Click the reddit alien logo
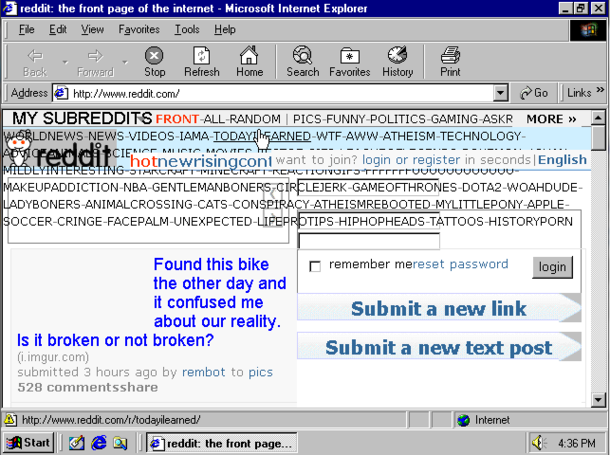This screenshot has width=610, height=455. click(x=19, y=151)
